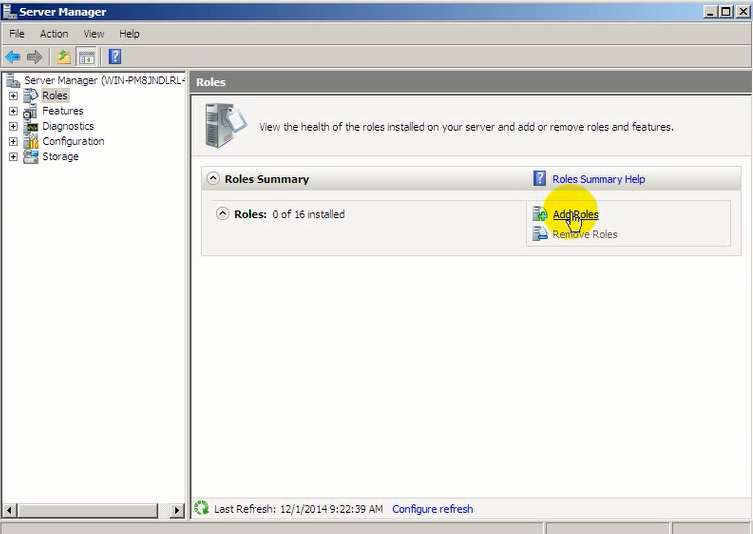Viewport: 753px width, 534px height.
Task: Expand the Roles tree node
Action: coord(13,96)
